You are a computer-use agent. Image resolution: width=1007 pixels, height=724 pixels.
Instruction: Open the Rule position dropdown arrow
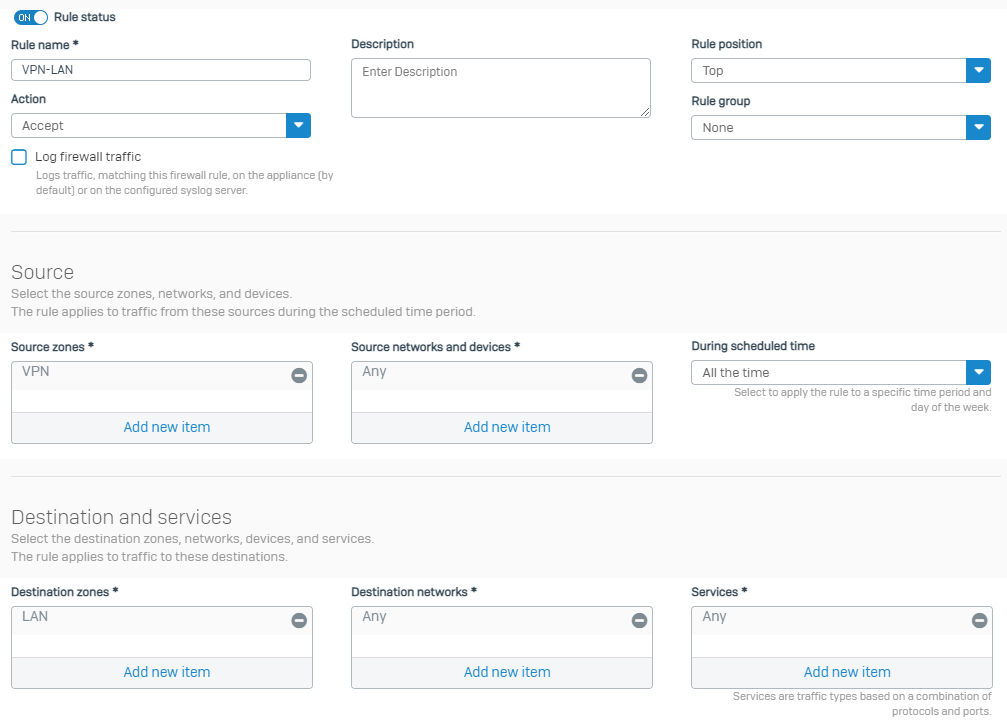click(978, 70)
